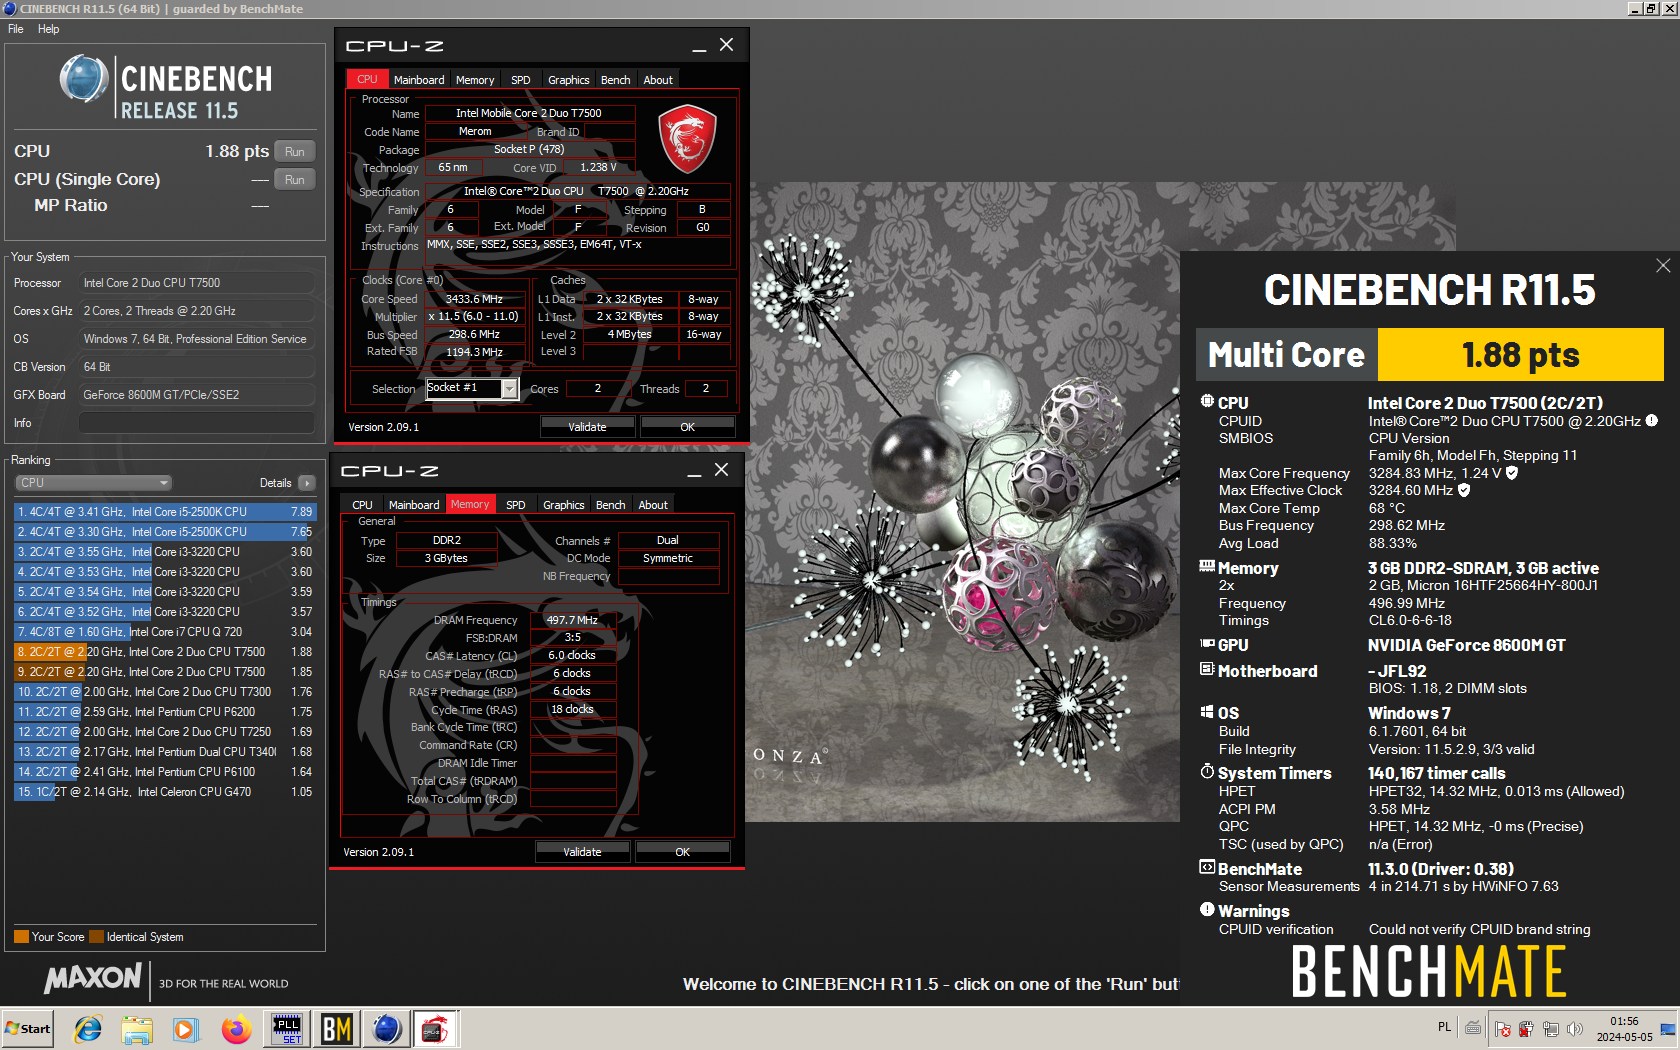Viewport: 1680px width, 1050px height.
Task: Click the network tray icon
Action: pos(1551,1029)
